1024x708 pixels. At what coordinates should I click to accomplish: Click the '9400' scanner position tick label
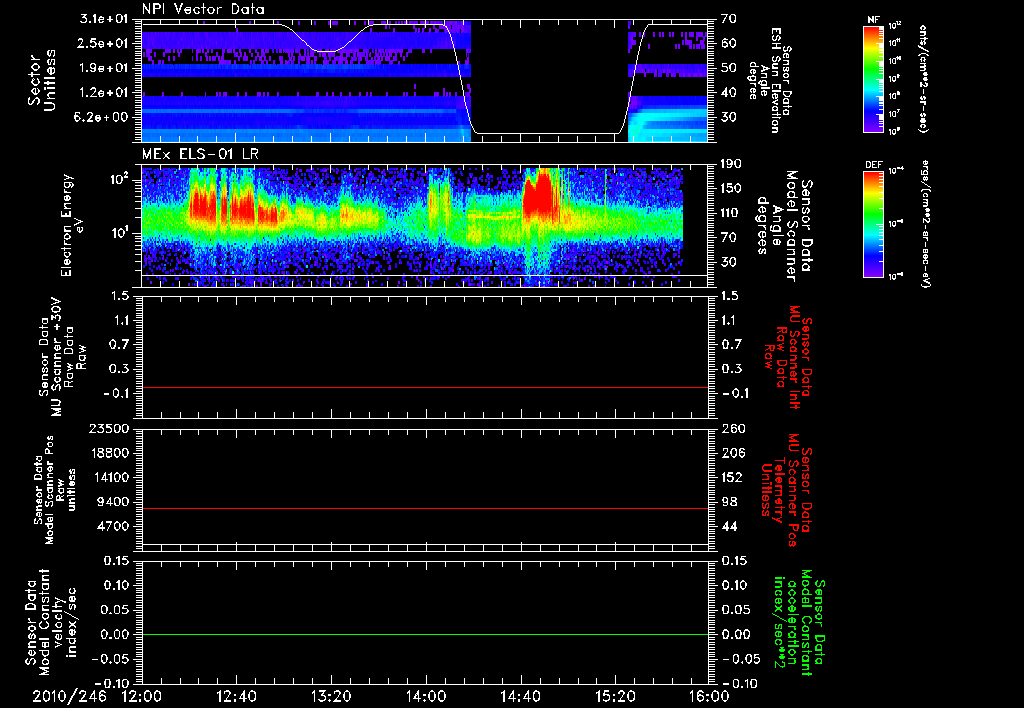tap(114, 502)
